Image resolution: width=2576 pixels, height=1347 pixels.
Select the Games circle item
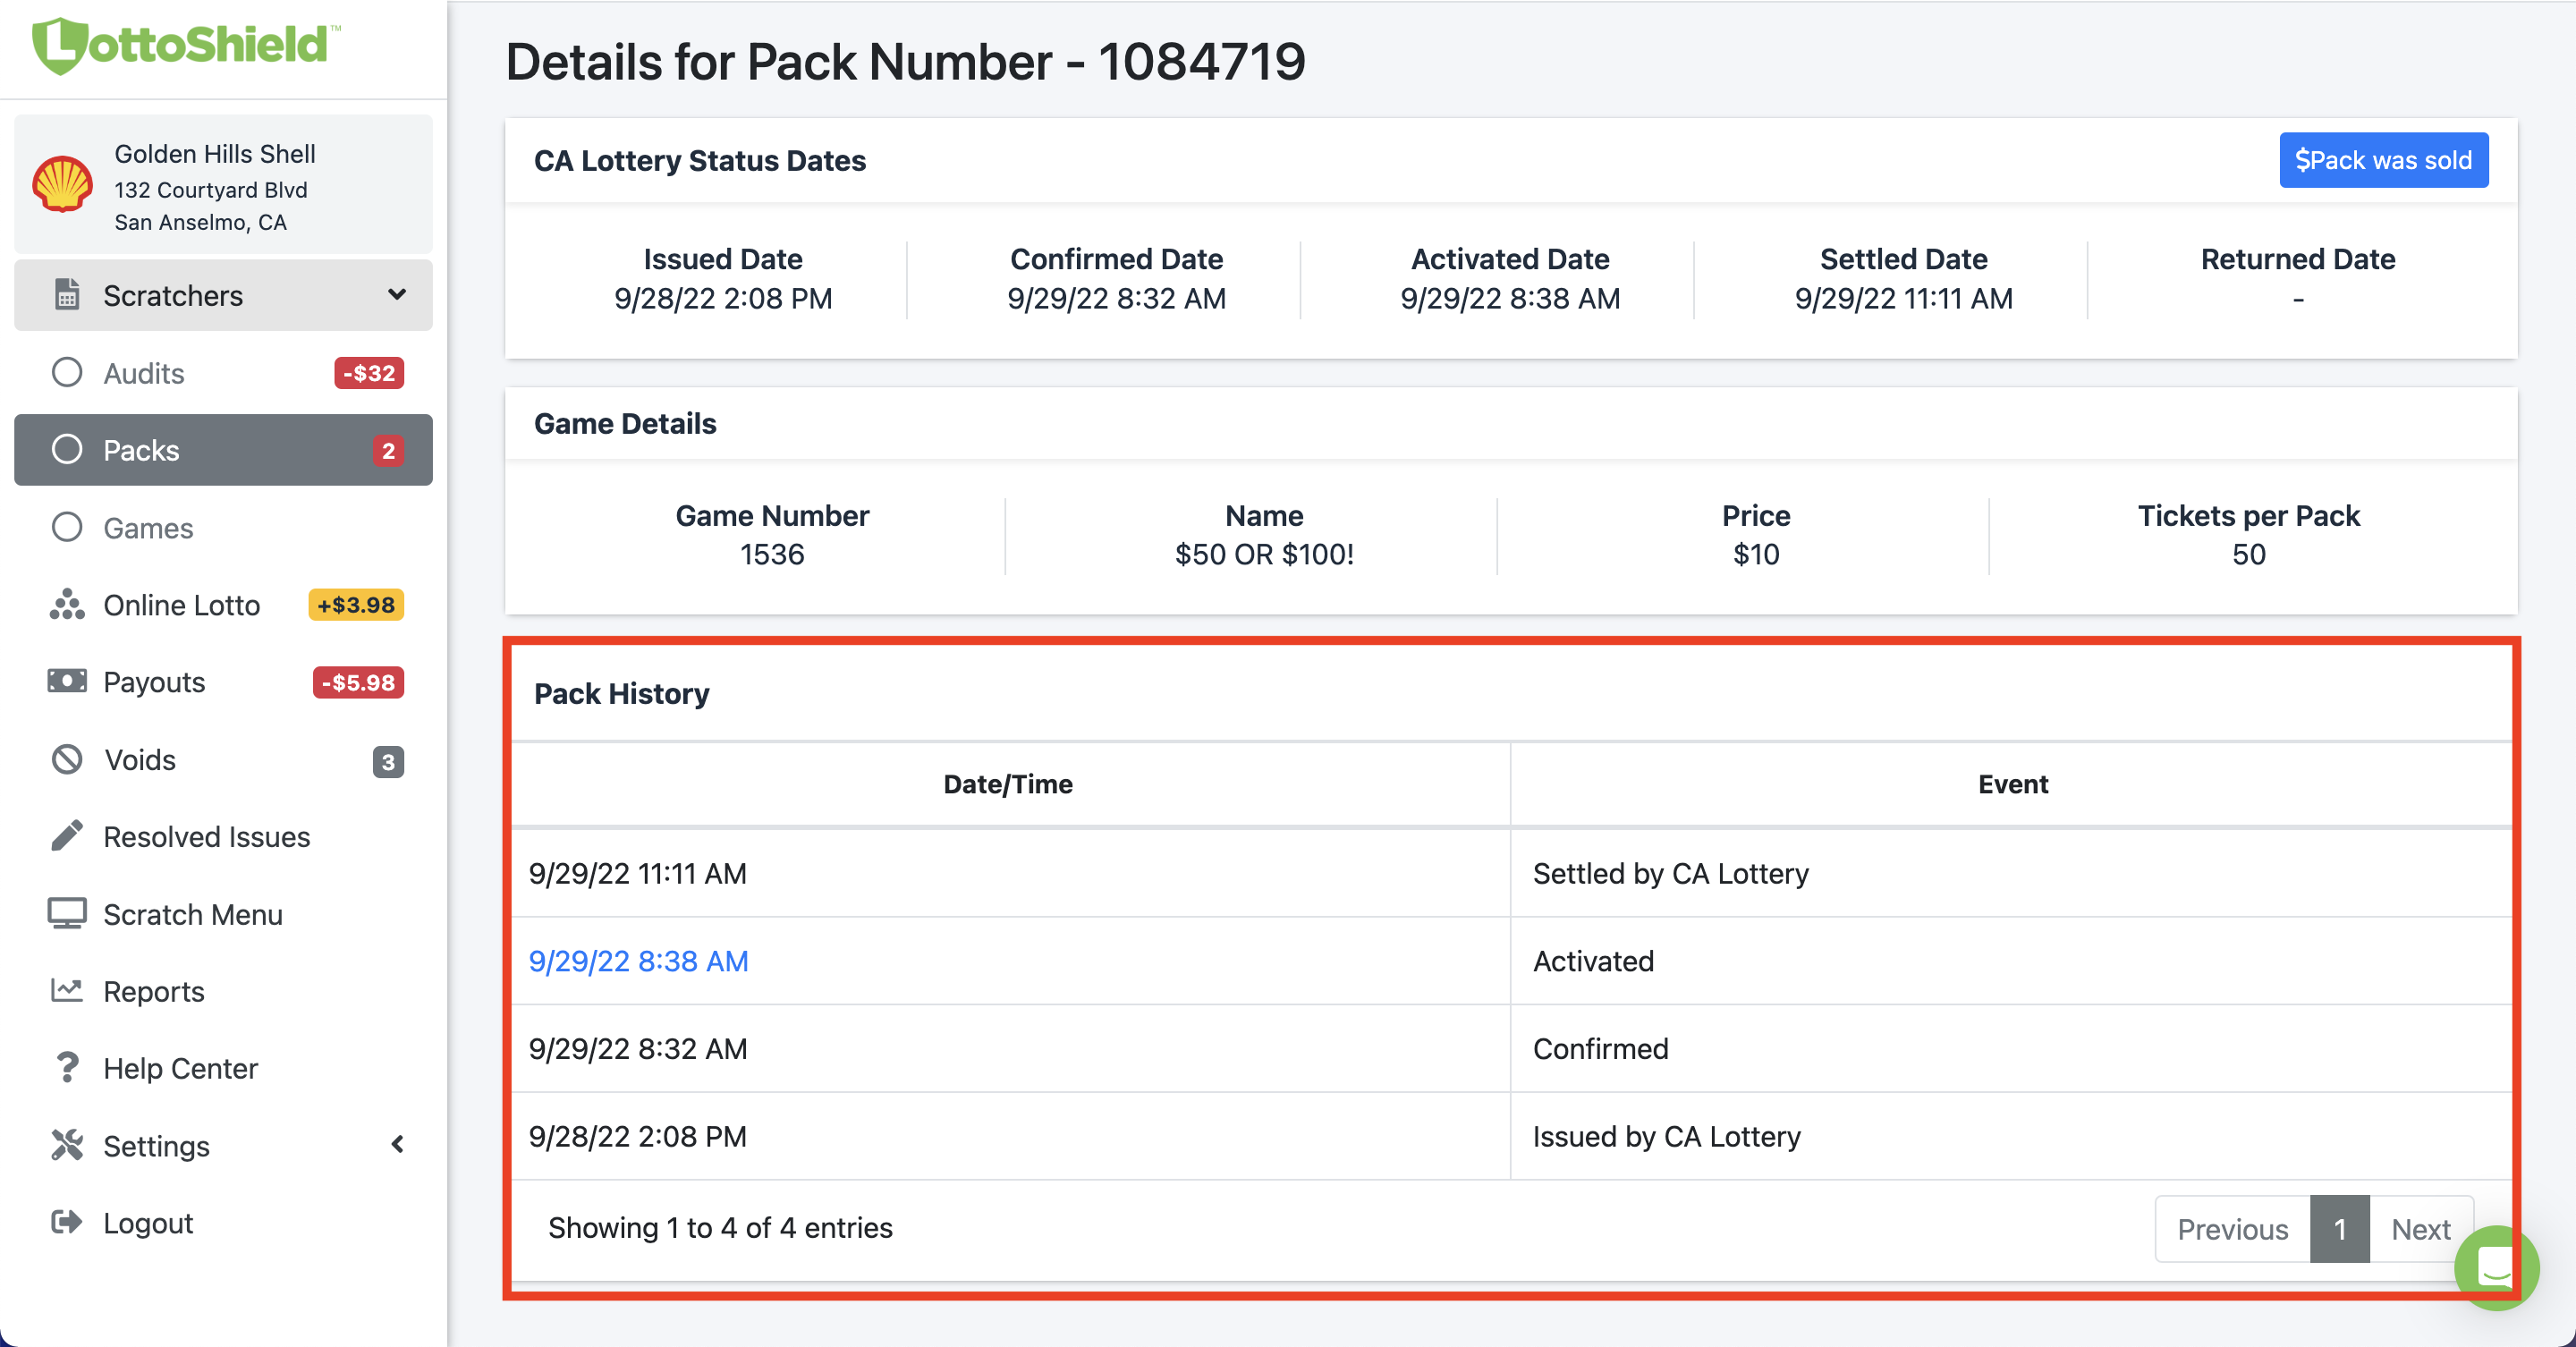pyautogui.click(x=67, y=528)
